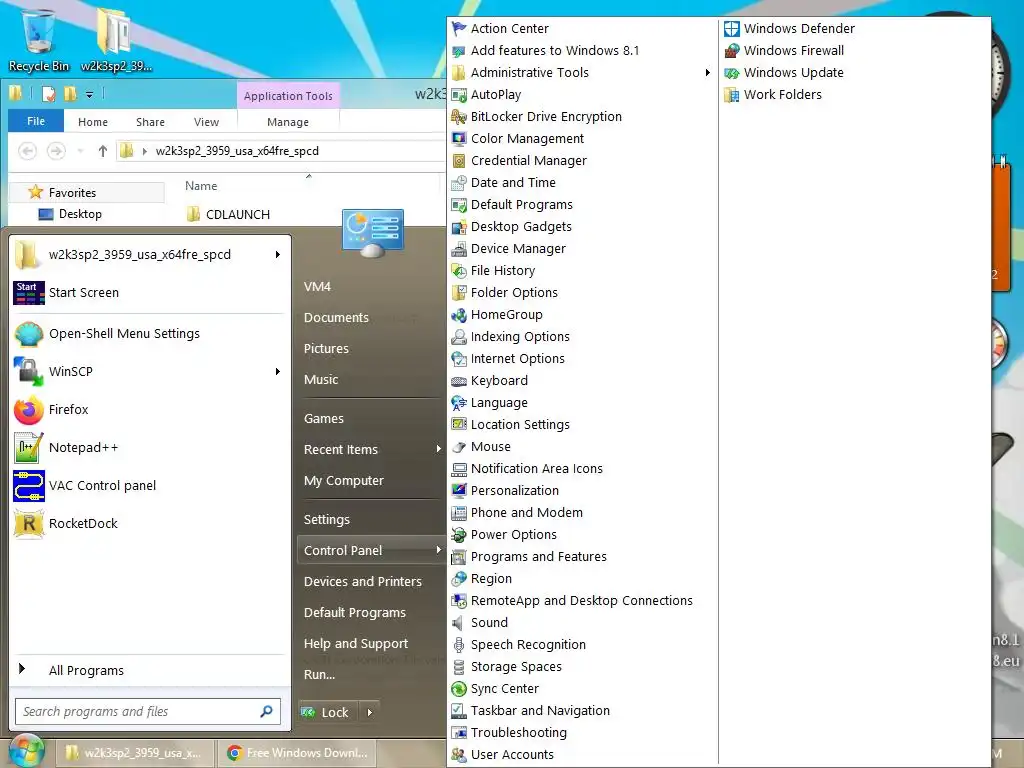
Task: Open Manage ribbon tab
Action: 288,122
